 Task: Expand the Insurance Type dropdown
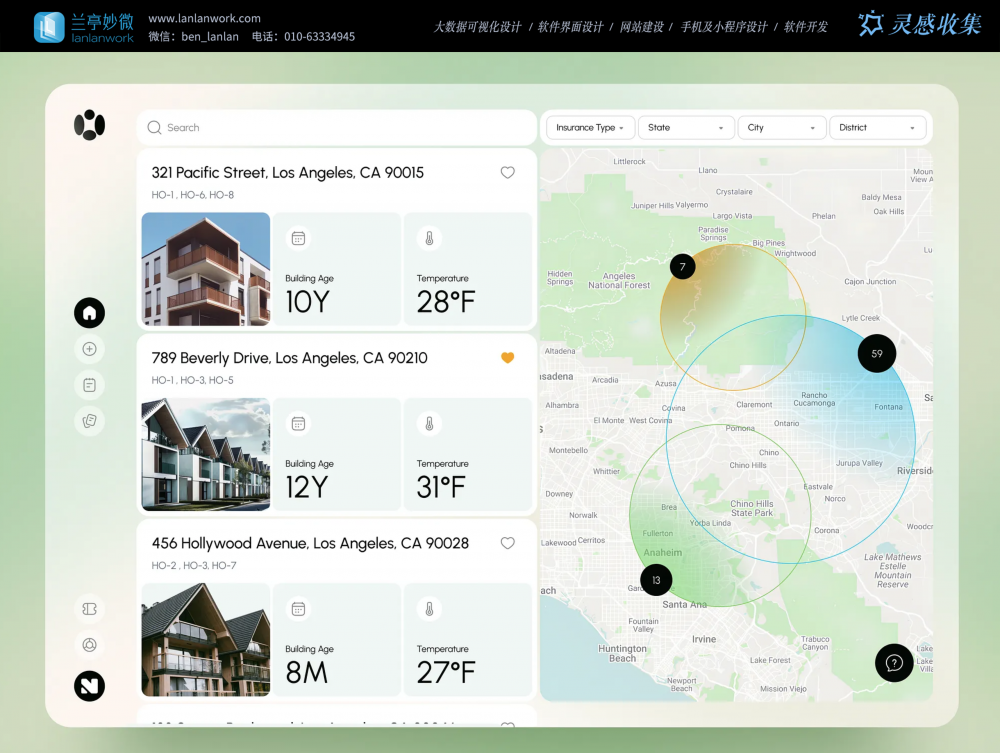point(590,128)
